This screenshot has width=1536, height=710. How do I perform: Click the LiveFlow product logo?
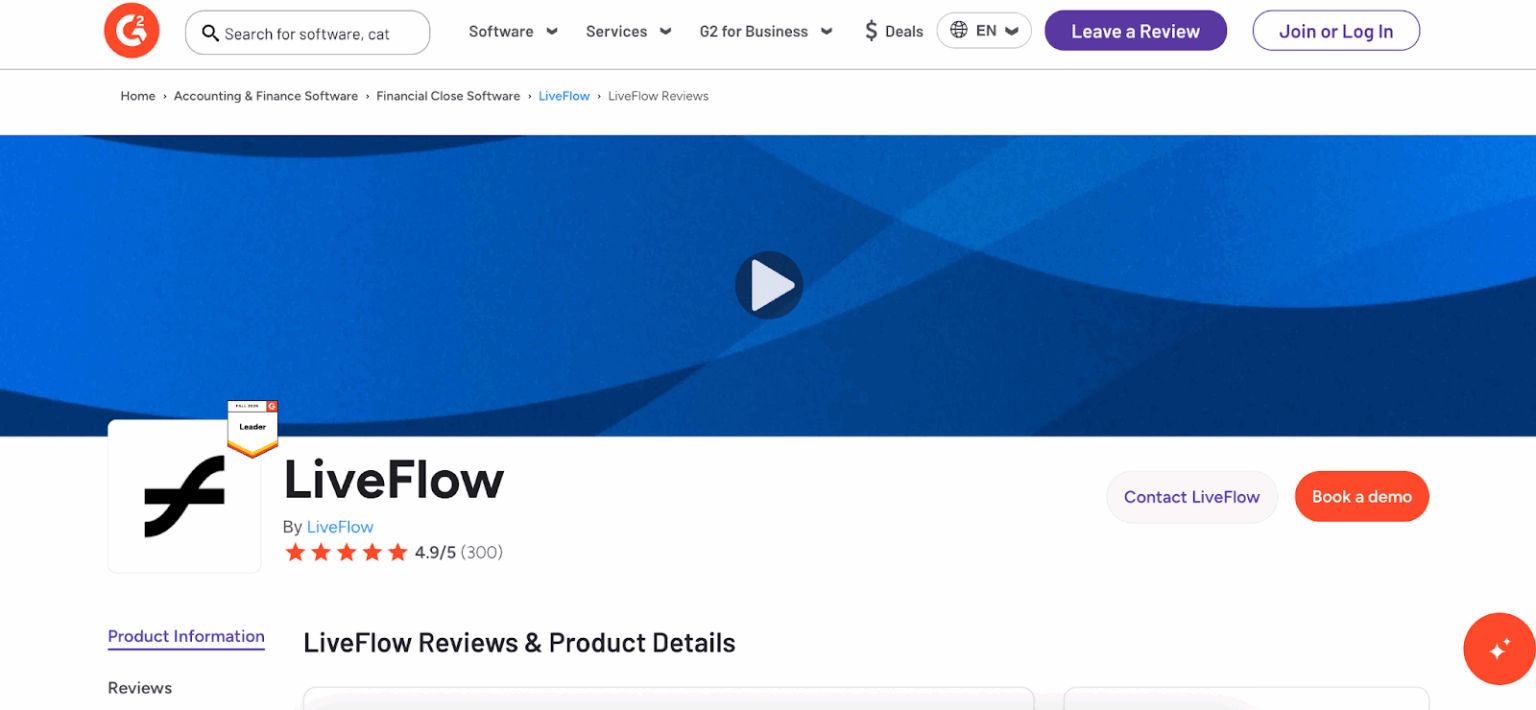184,496
